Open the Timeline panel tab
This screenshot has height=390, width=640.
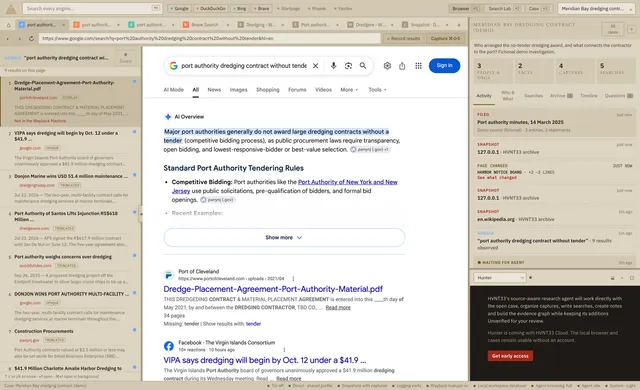coord(589,95)
